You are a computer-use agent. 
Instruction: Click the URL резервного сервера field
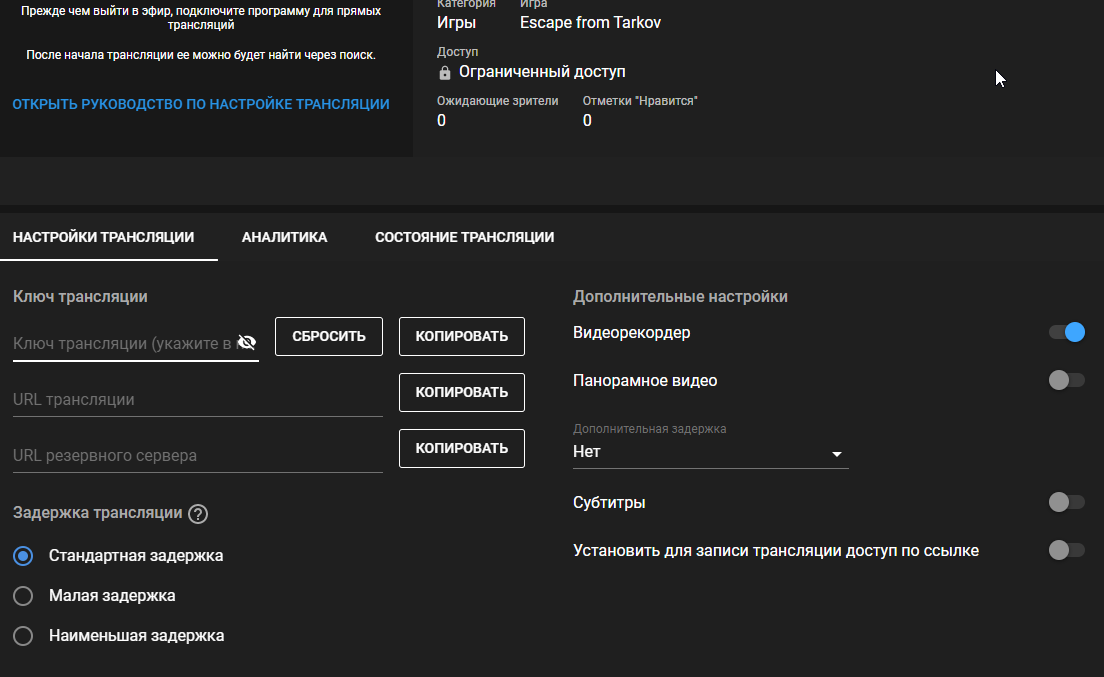(198, 455)
